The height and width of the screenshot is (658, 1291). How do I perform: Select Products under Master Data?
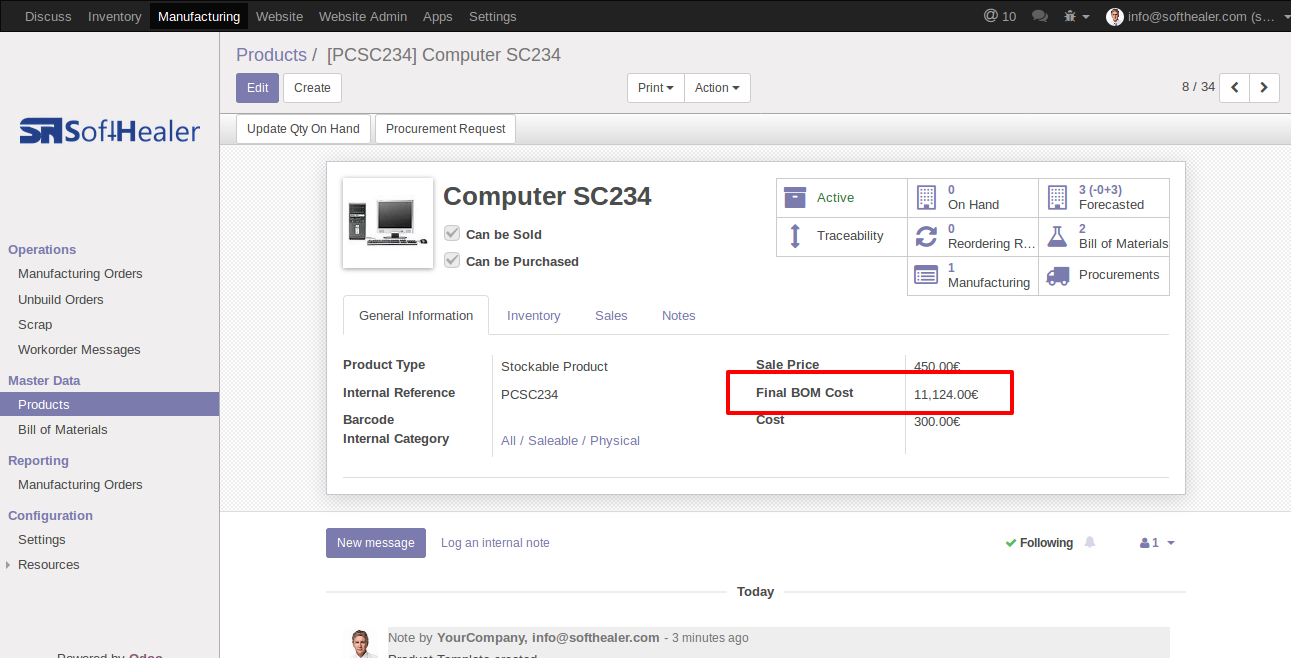tap(109, 404)
